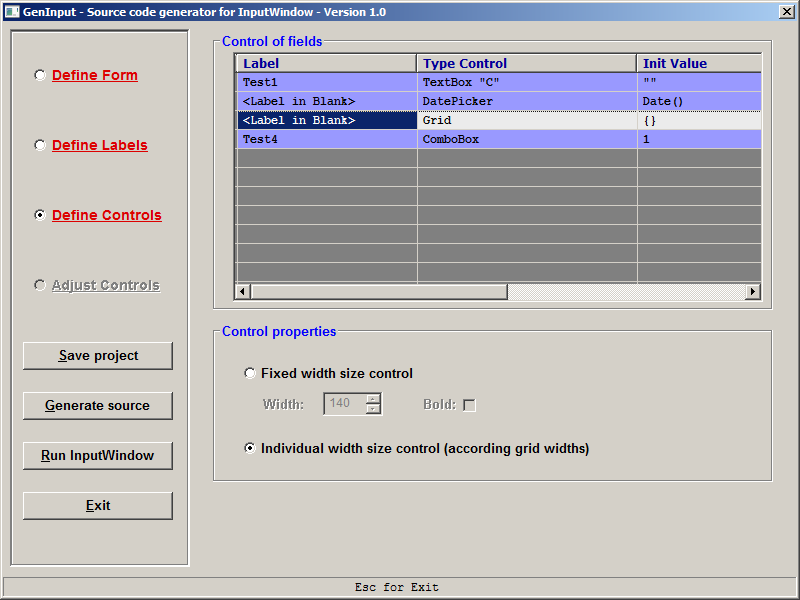Click the GenInput title bar application icon

(x=12, y=11)
